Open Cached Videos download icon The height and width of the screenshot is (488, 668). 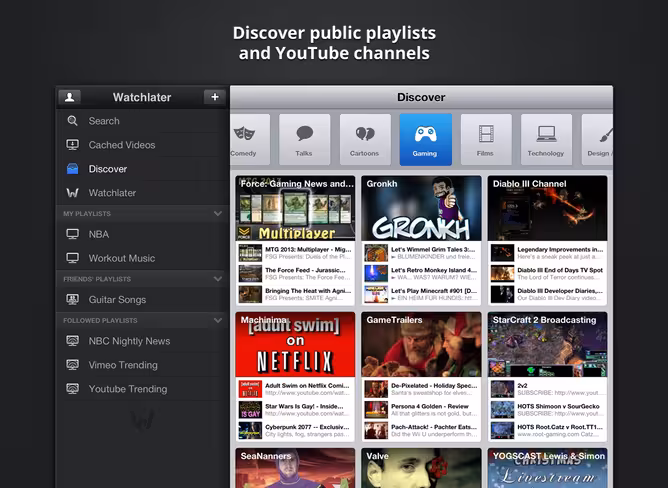point(72,145)
